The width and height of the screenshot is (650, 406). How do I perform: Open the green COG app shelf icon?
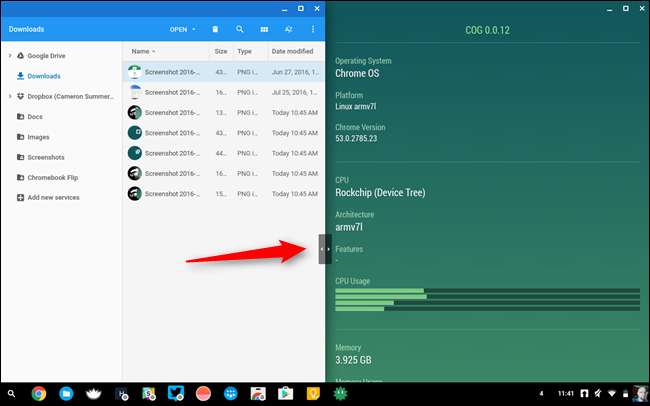click(x=340, y=393)
